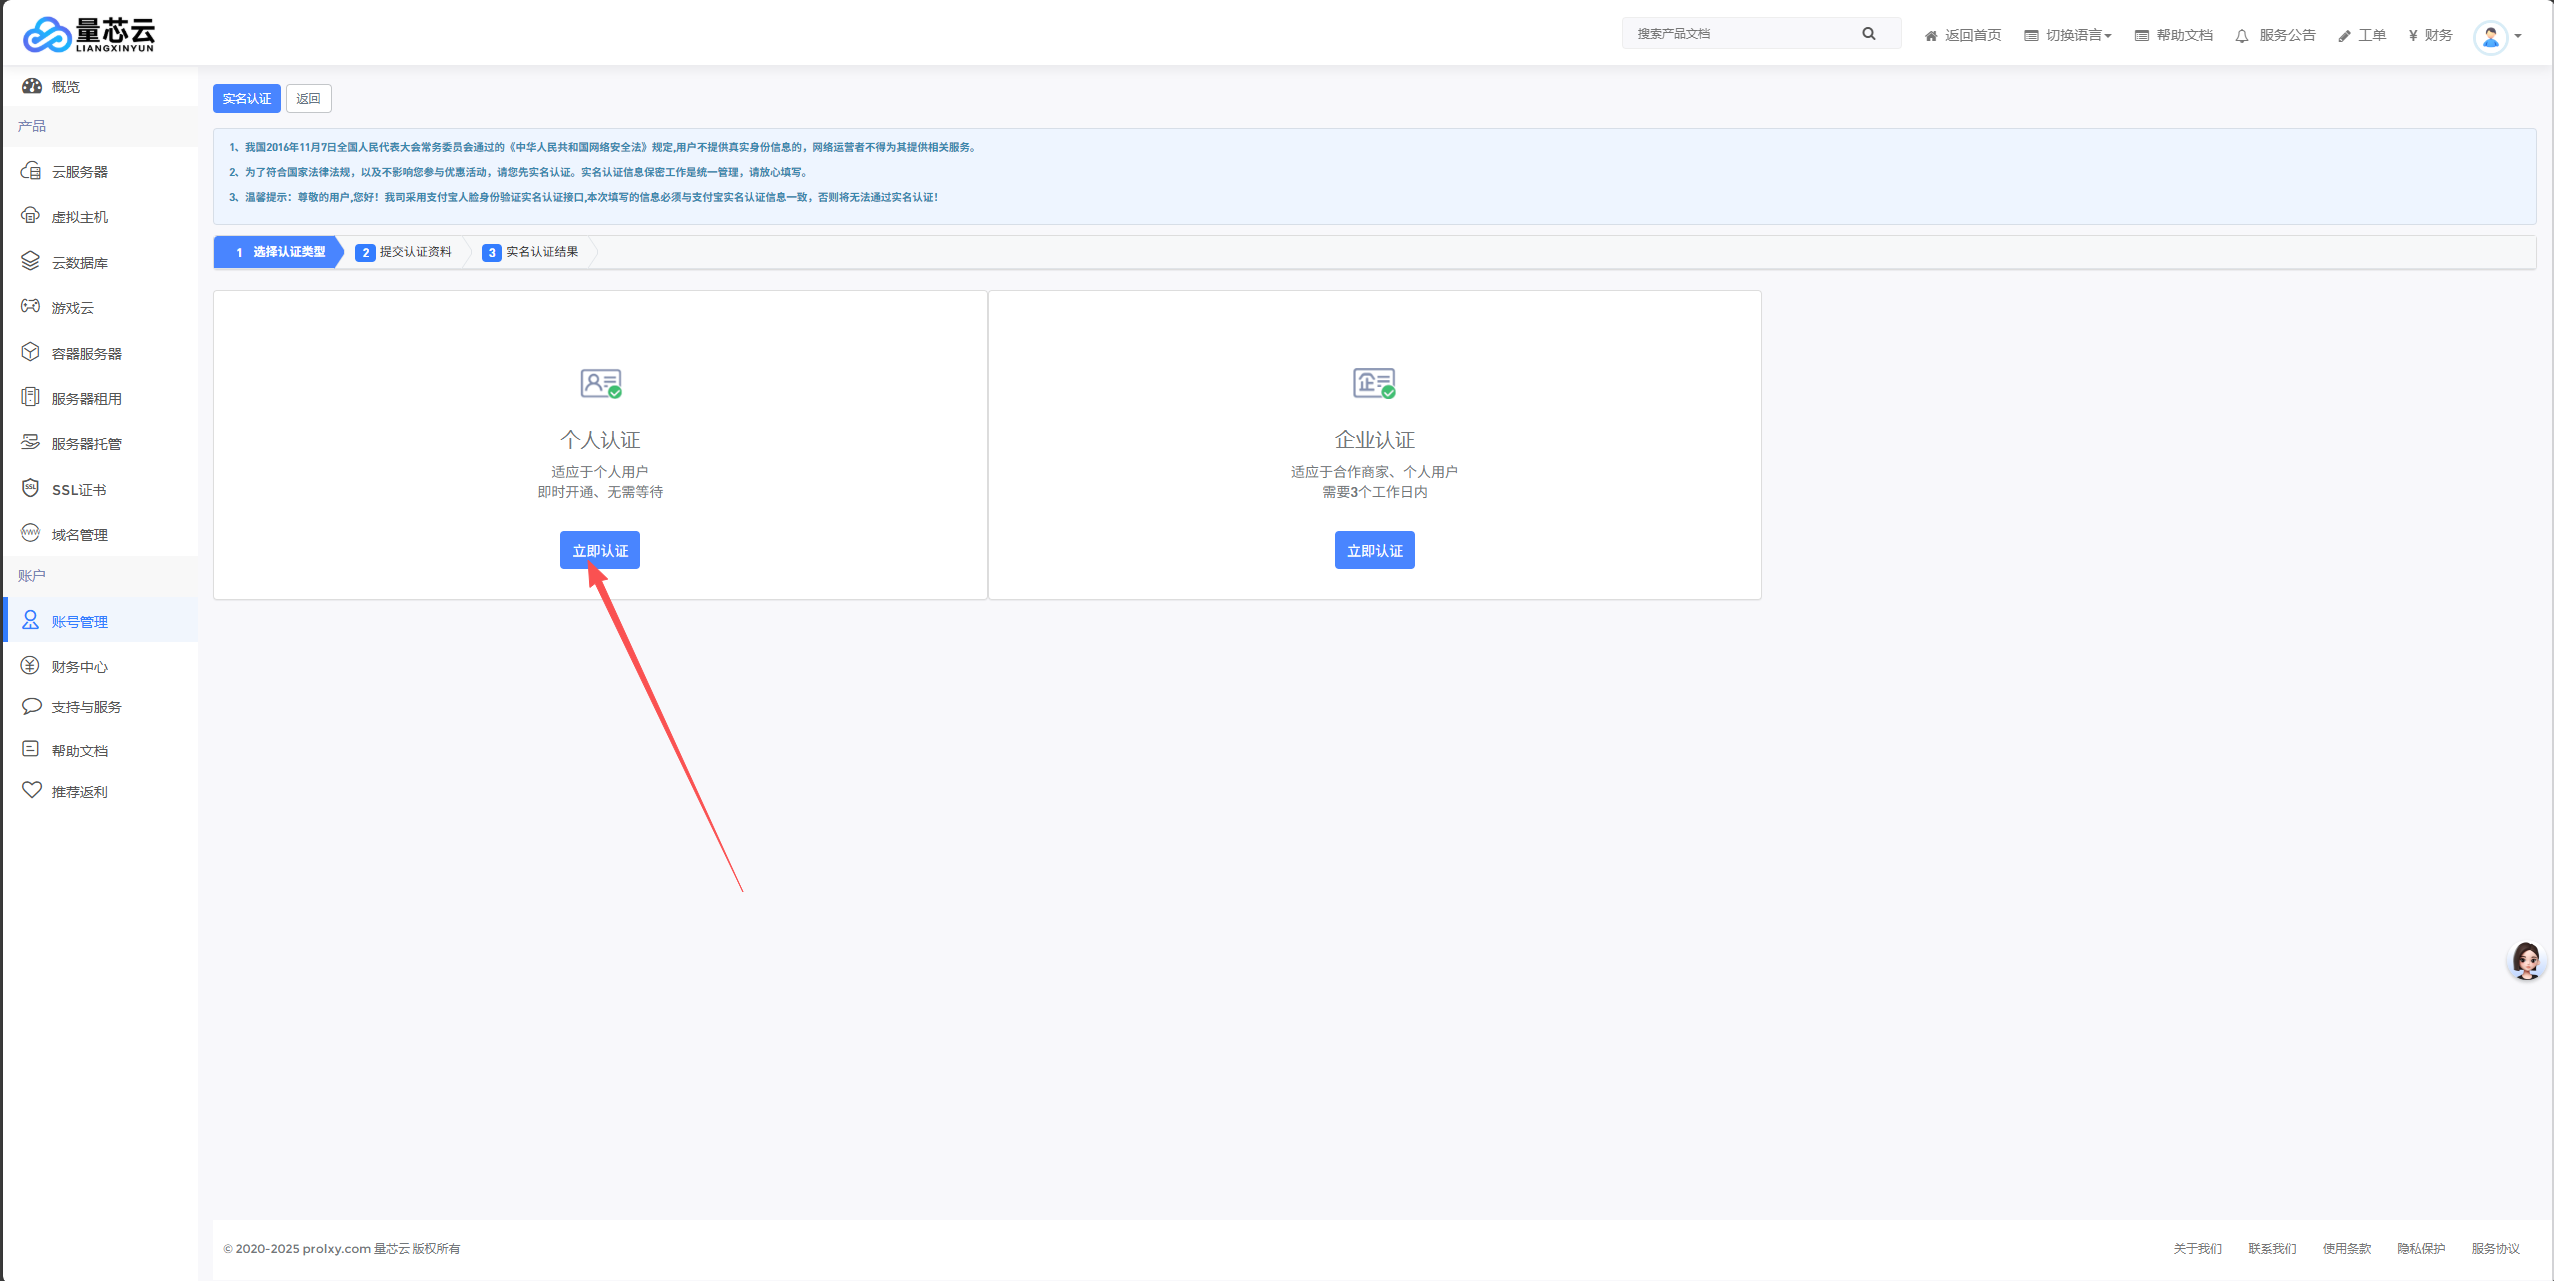The height and width of the screenshot is (1281, 2554).
Task: Click the finance center yen icon
Action: click(x=31, y=666)
